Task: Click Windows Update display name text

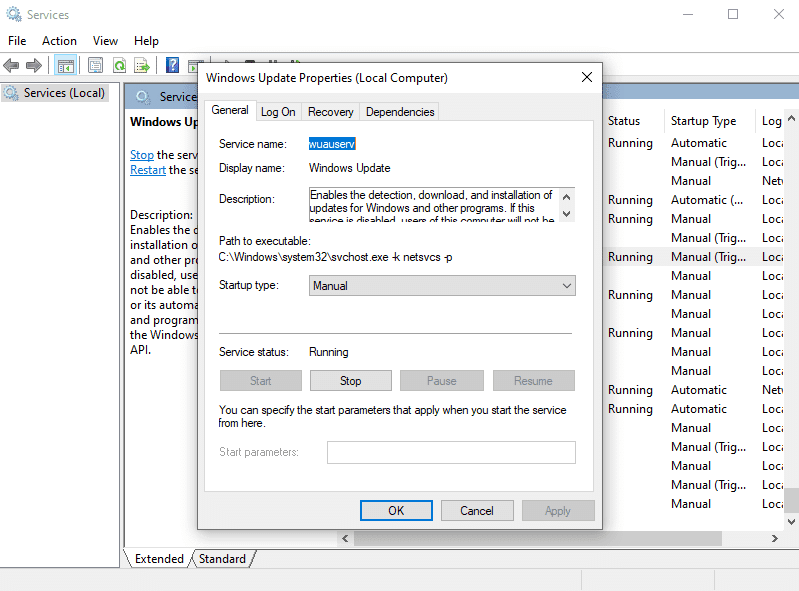Action: coord(350,168)
